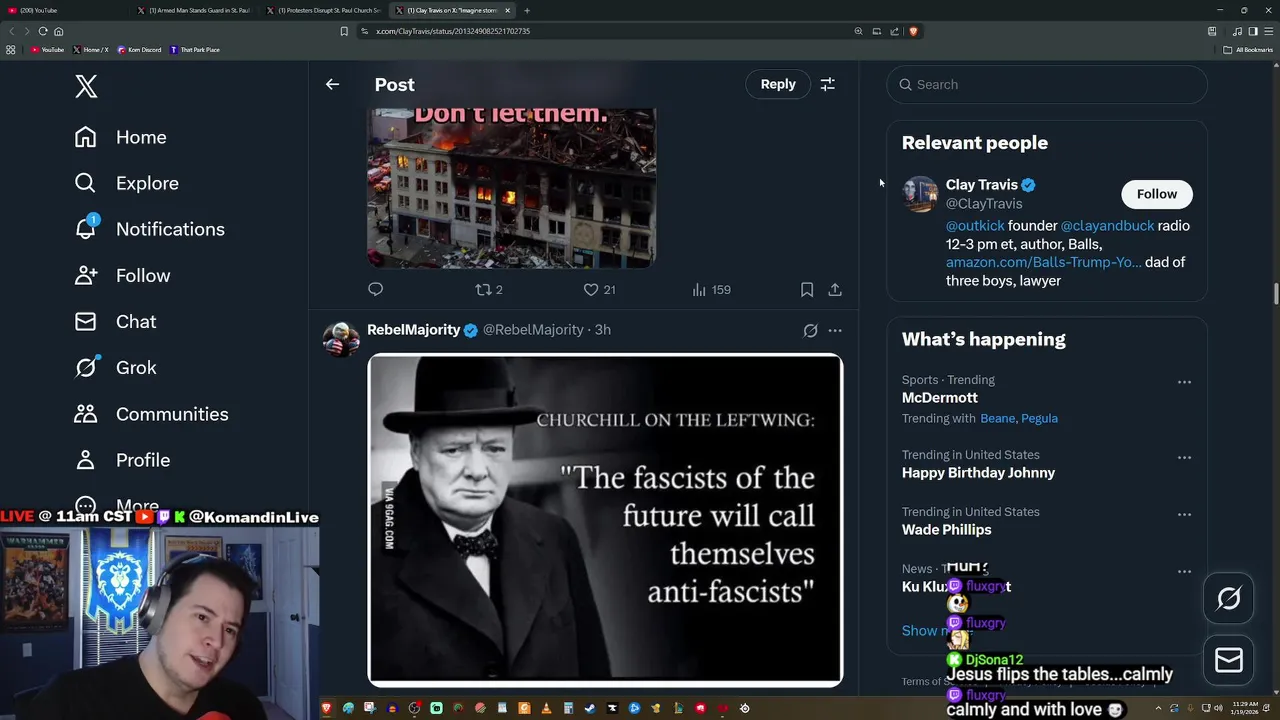Open the Kom Discord bookmark
Viewport: 1280px width, 720px height.
(x=139, y=50)
